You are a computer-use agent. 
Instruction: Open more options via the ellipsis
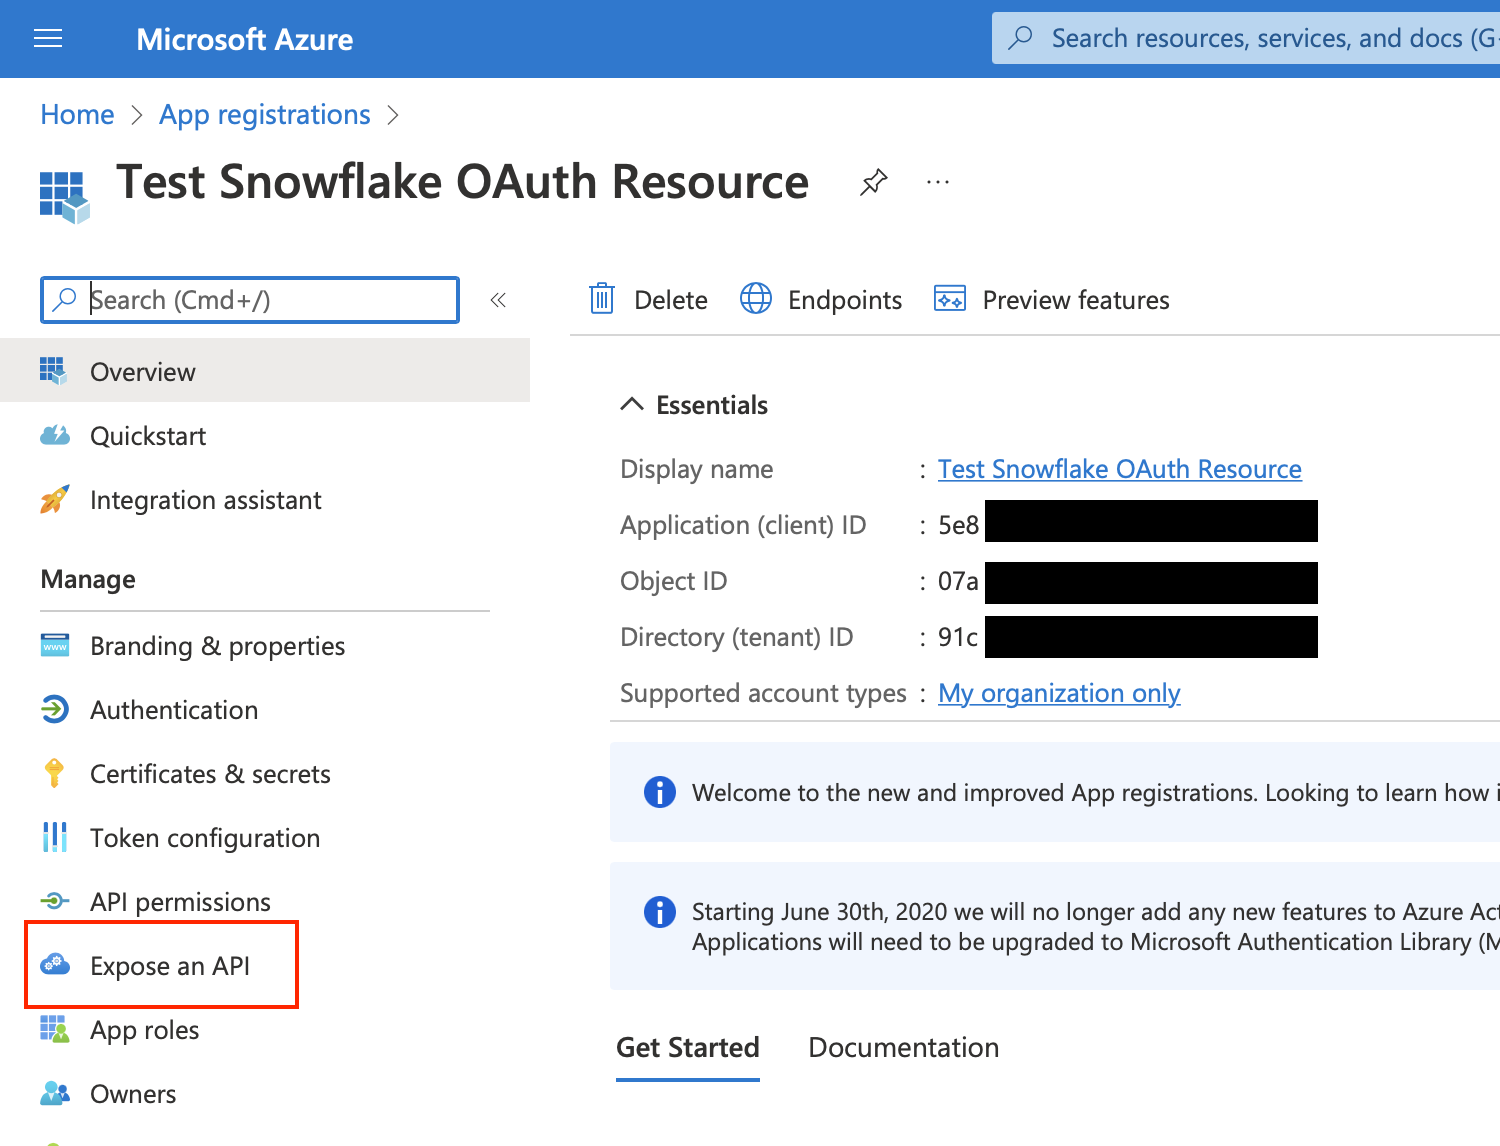[937, 182]
